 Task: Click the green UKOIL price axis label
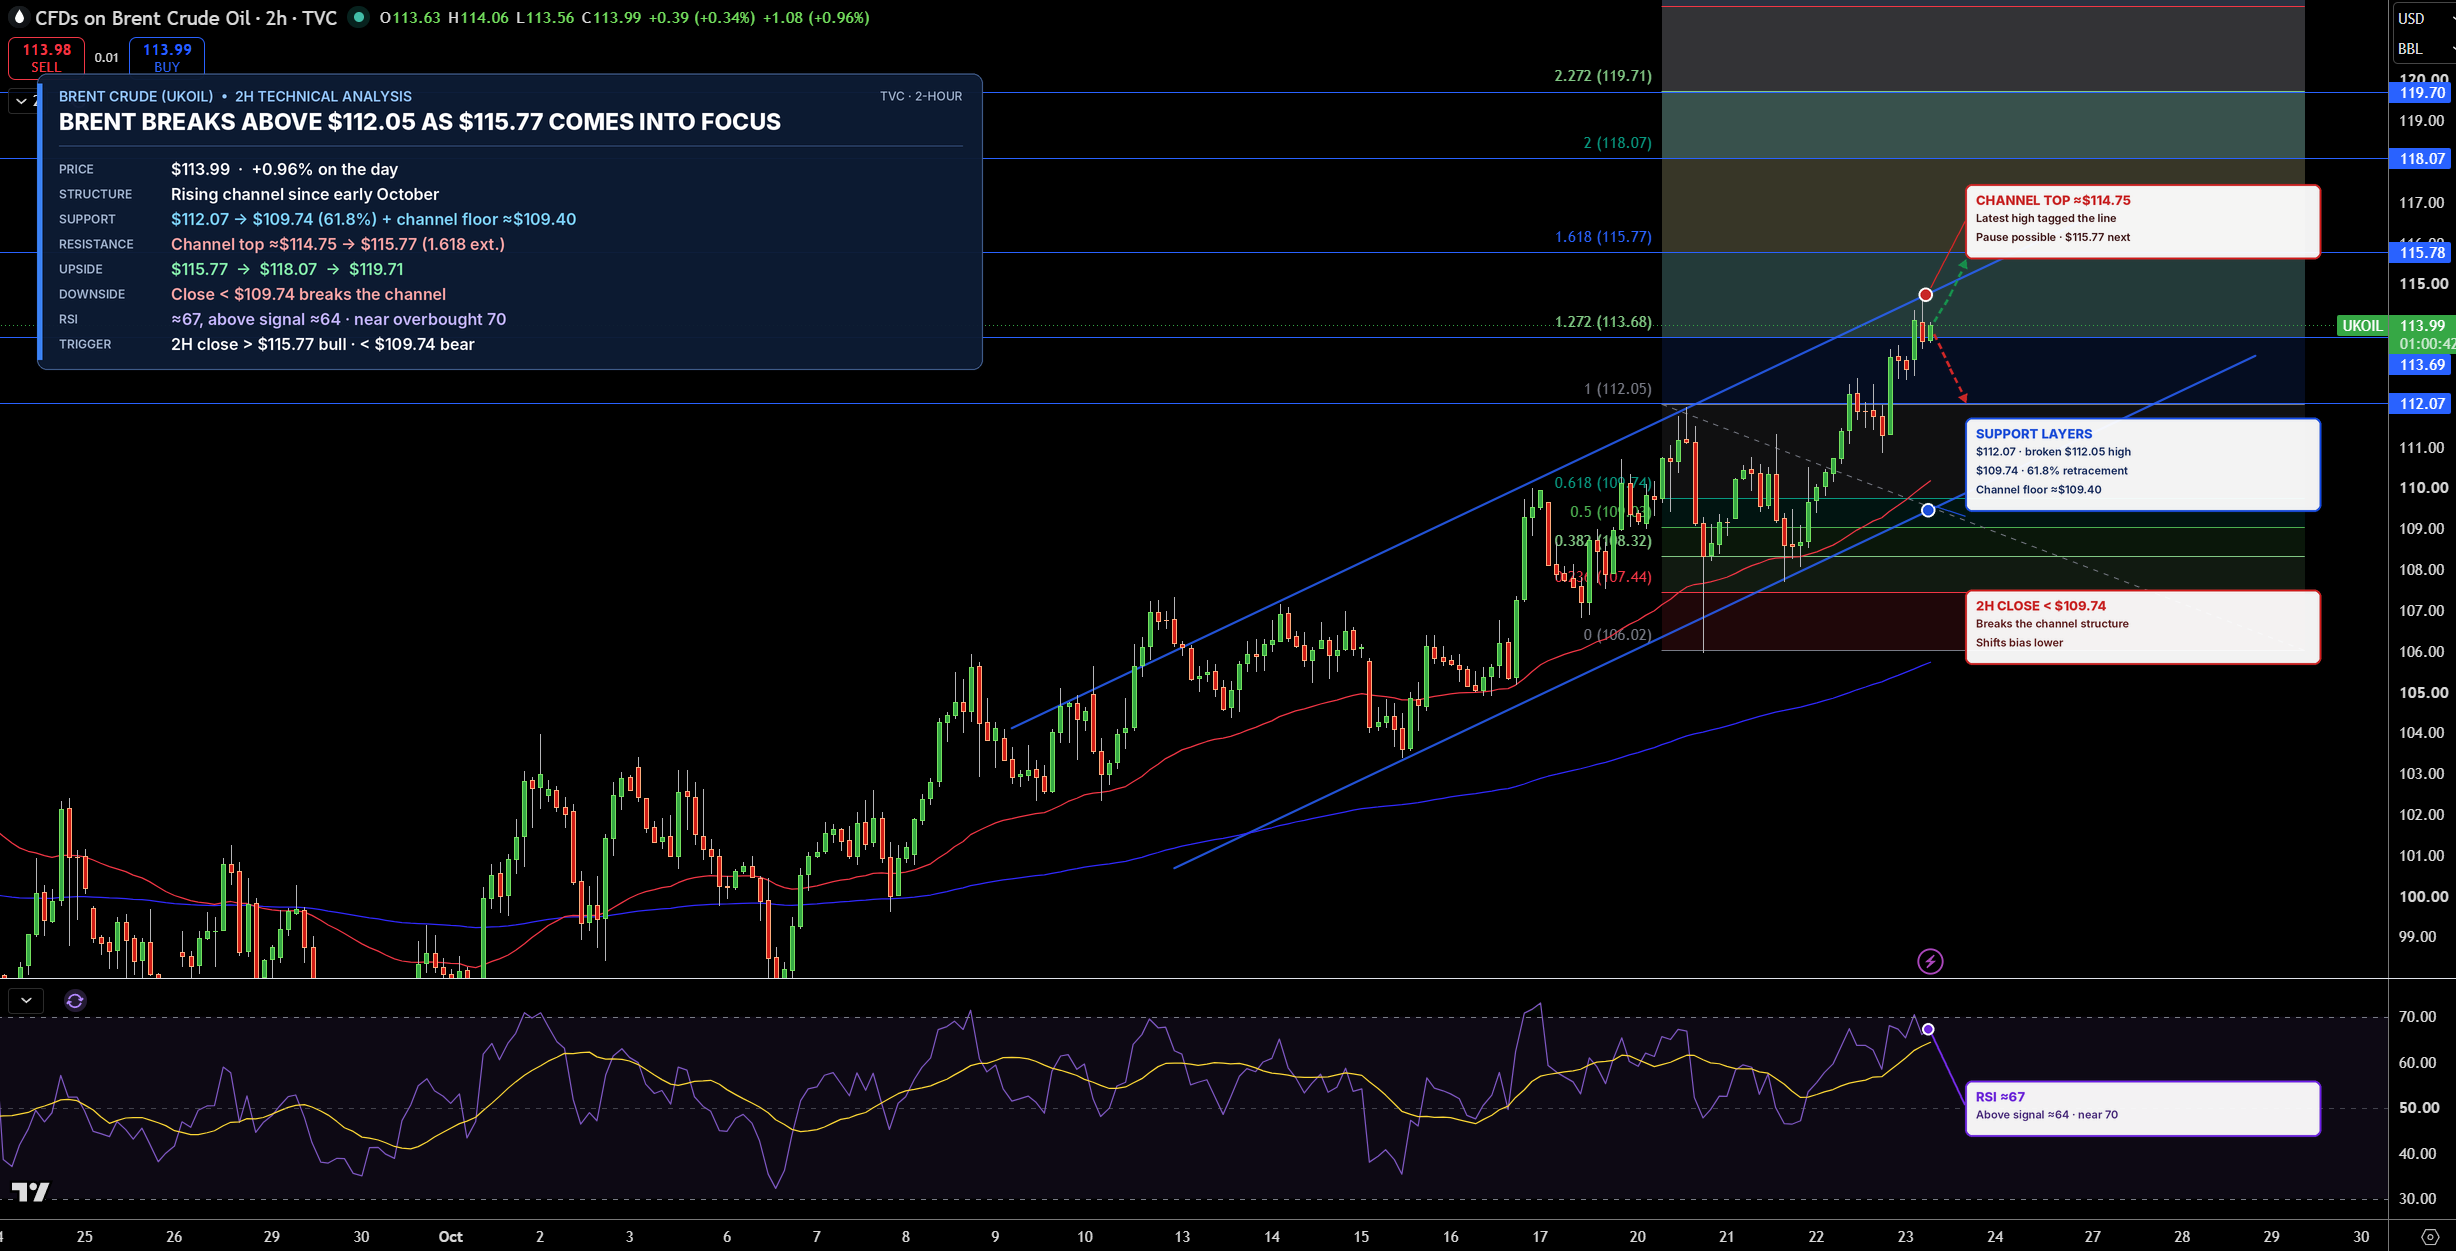[x=2362, y=326]
